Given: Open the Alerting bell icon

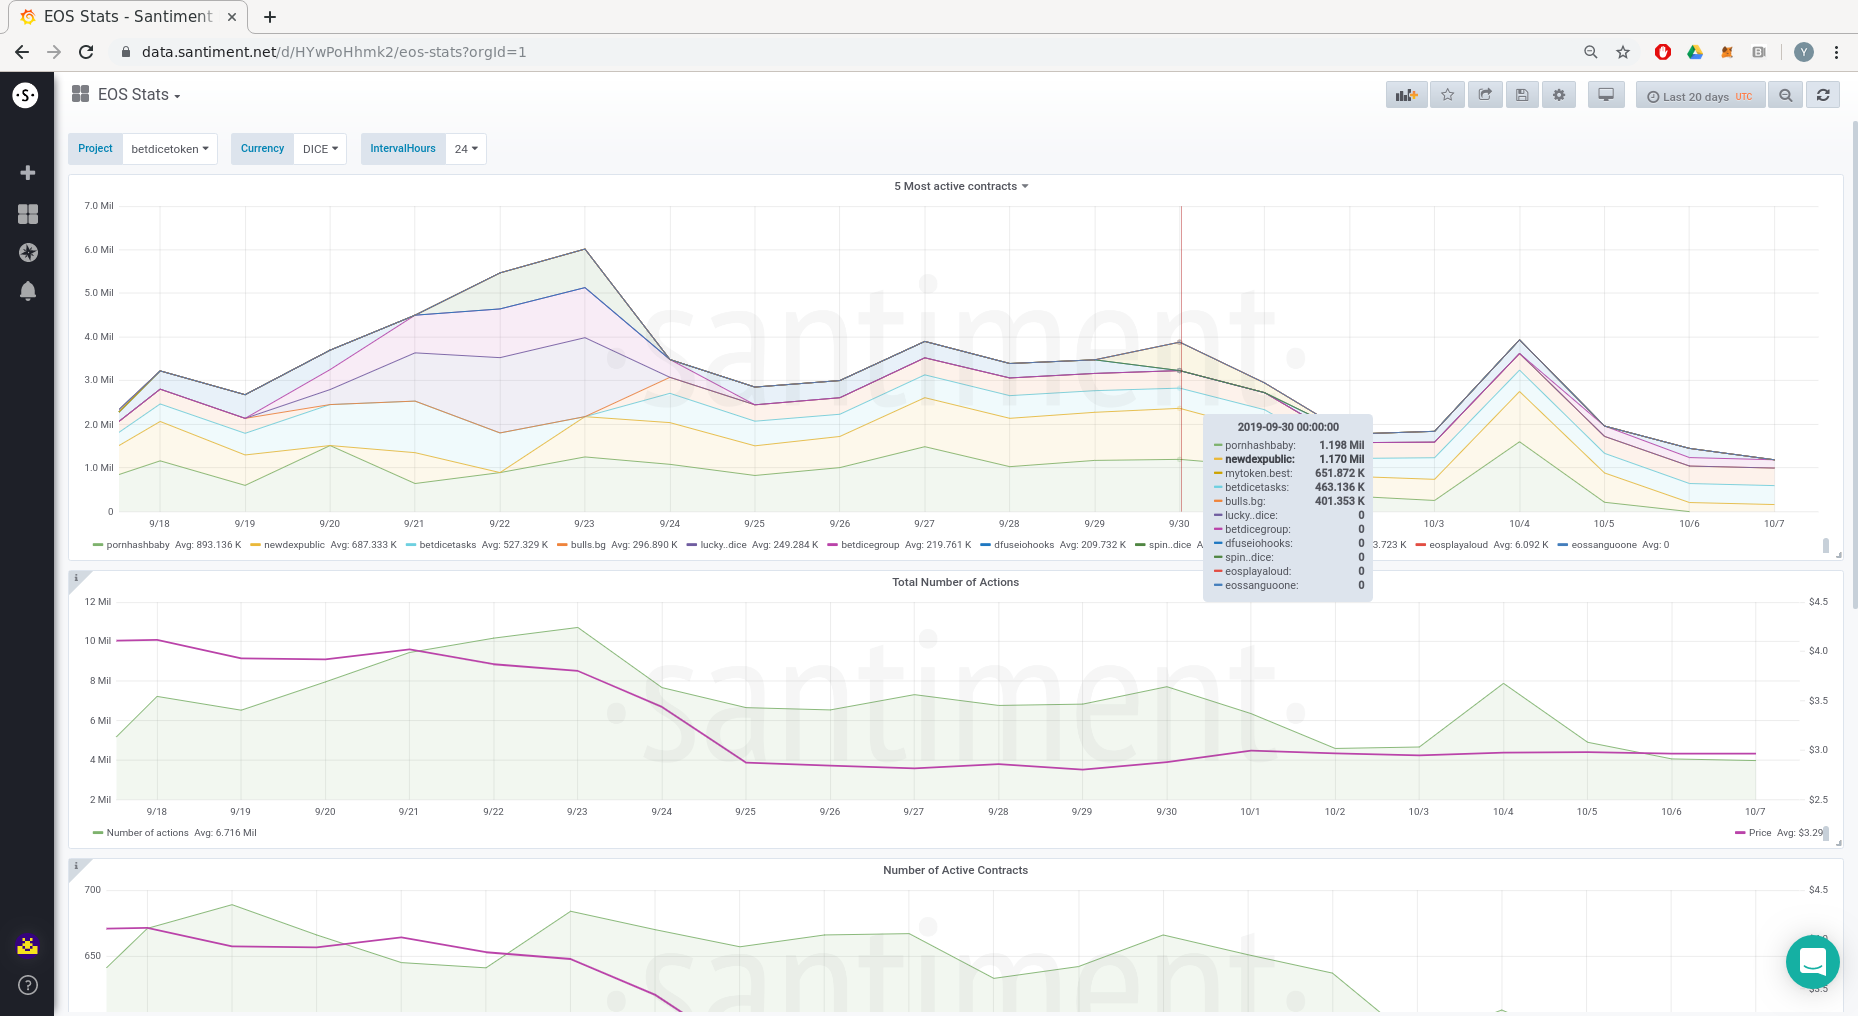Looking at the screenshot, I should point(28,291).
